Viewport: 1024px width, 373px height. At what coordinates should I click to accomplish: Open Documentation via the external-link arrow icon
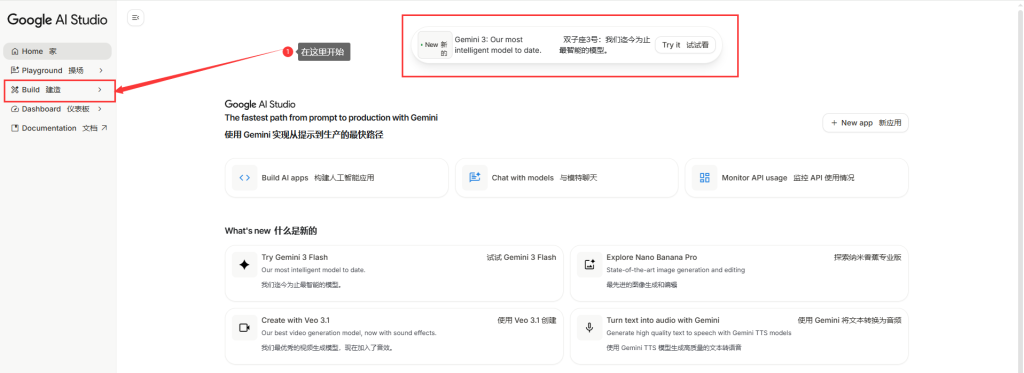[104, 128]
